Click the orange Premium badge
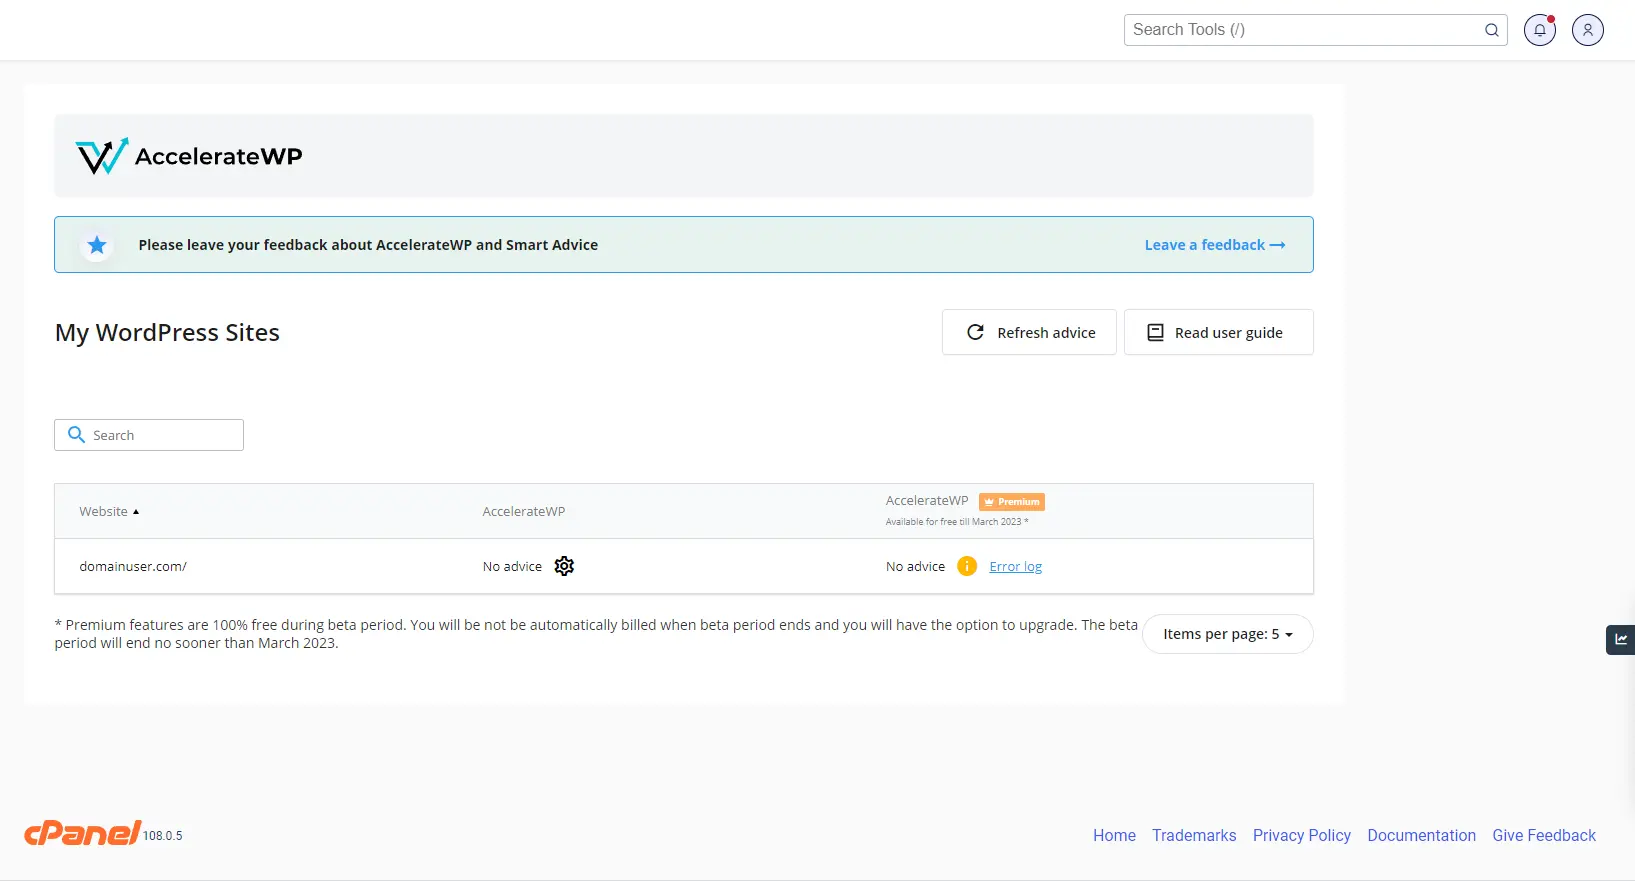 click(x=1012, y=502)
